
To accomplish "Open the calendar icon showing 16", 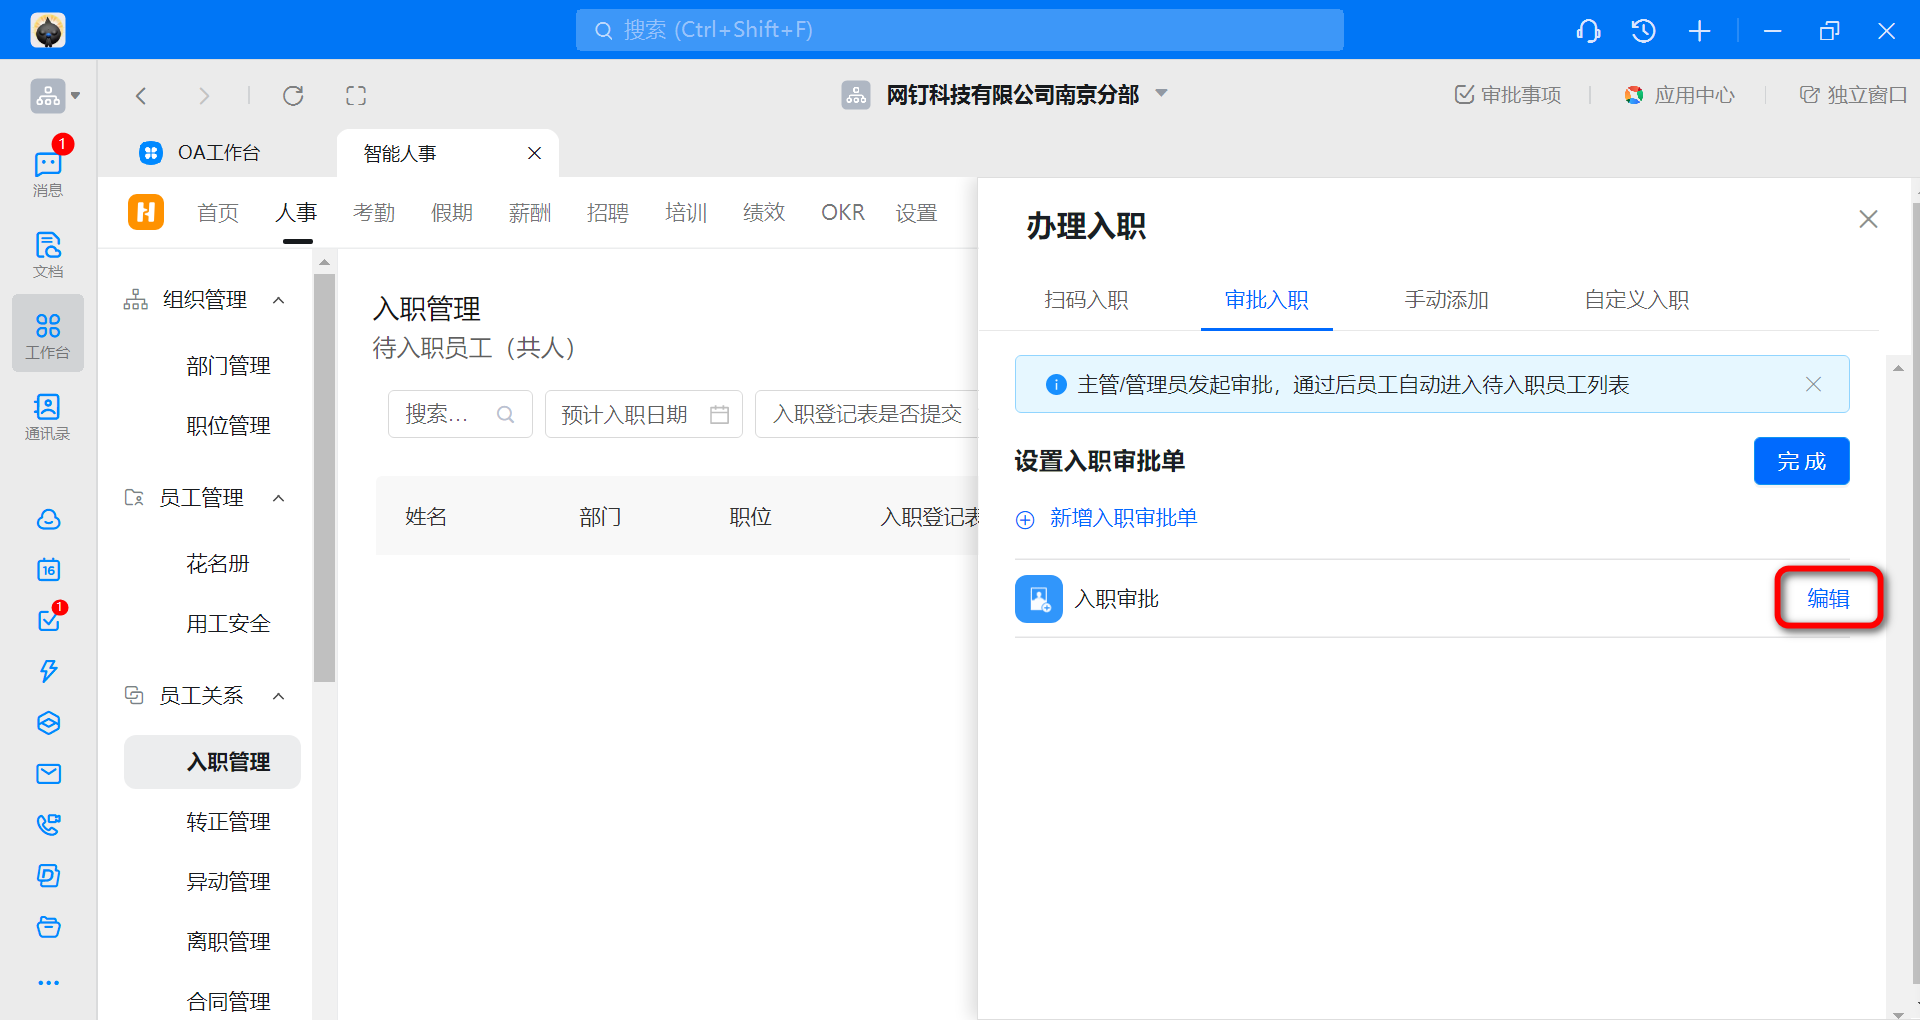I will point(48,570).
